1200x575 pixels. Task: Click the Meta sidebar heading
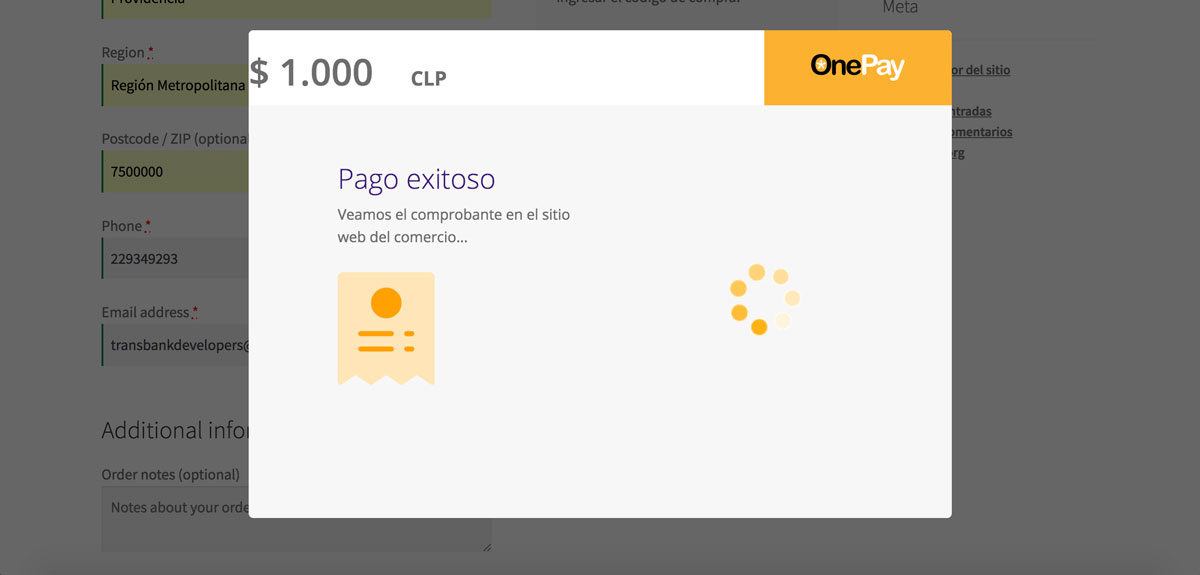(900, 8)
